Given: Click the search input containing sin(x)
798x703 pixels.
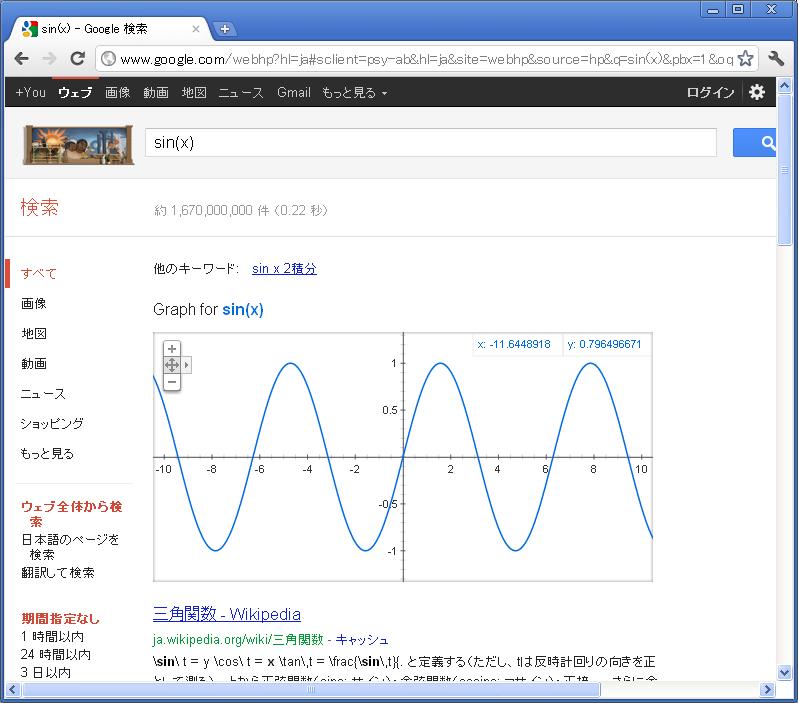Looking at the screenshot, I should pos(430,143).
